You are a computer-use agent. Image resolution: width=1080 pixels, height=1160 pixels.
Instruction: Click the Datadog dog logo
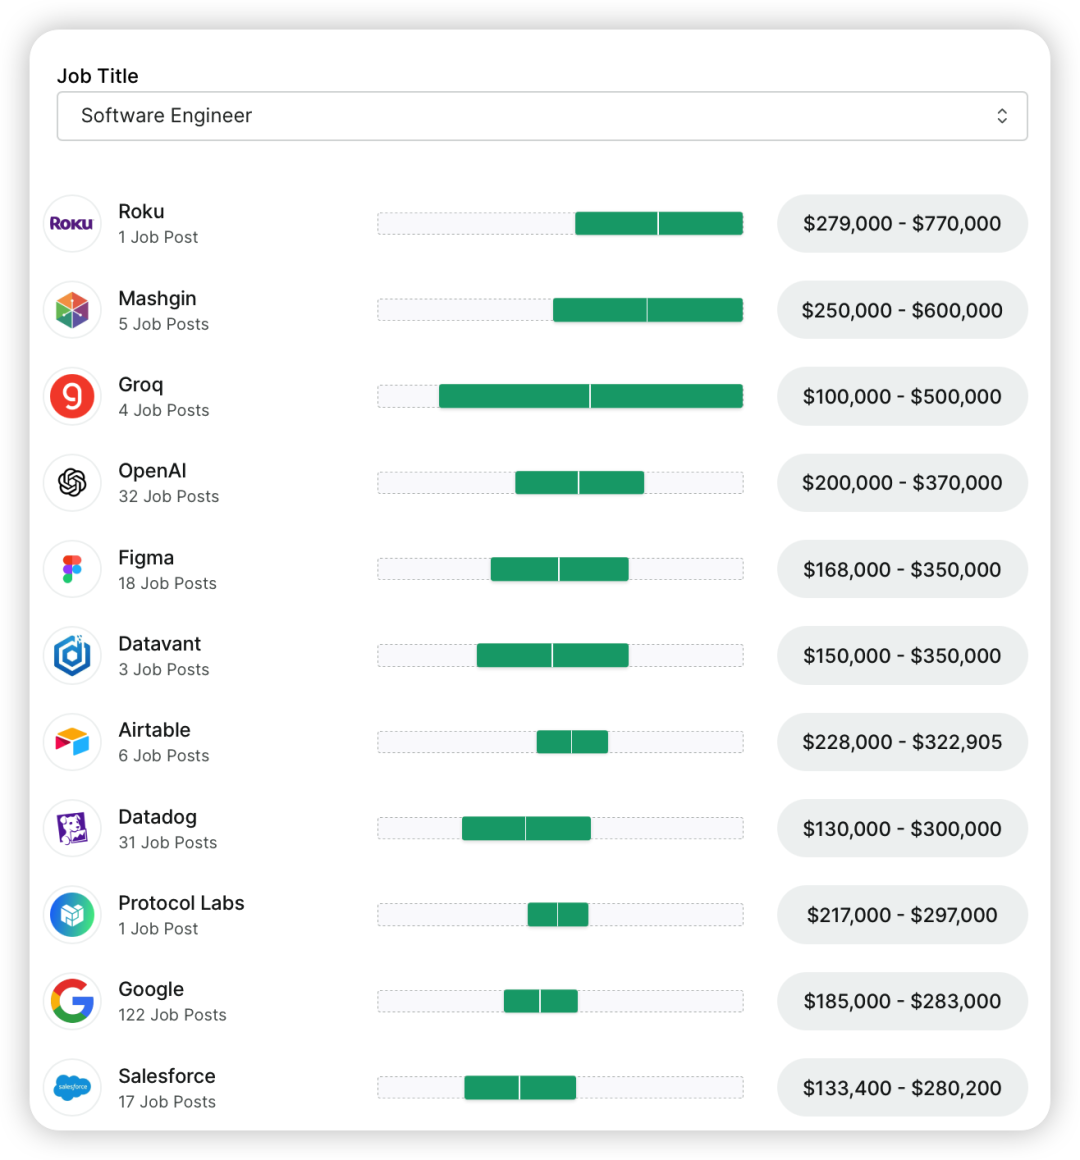click(x=72, y=829)
